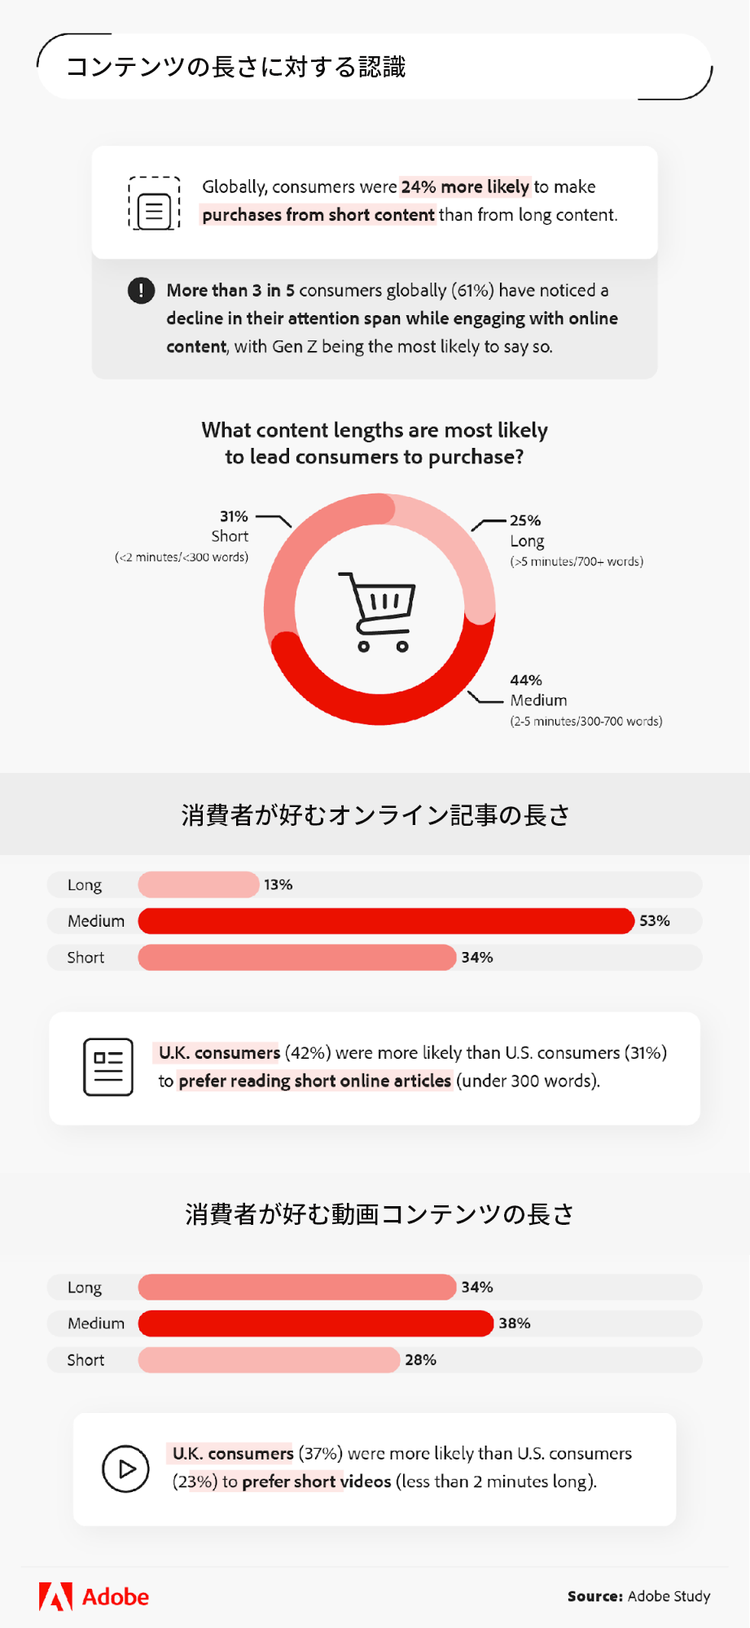Click the "Source: Adobe Study" text
Viewport: 750px width, 1628px height.
(x=638, y=1596)
